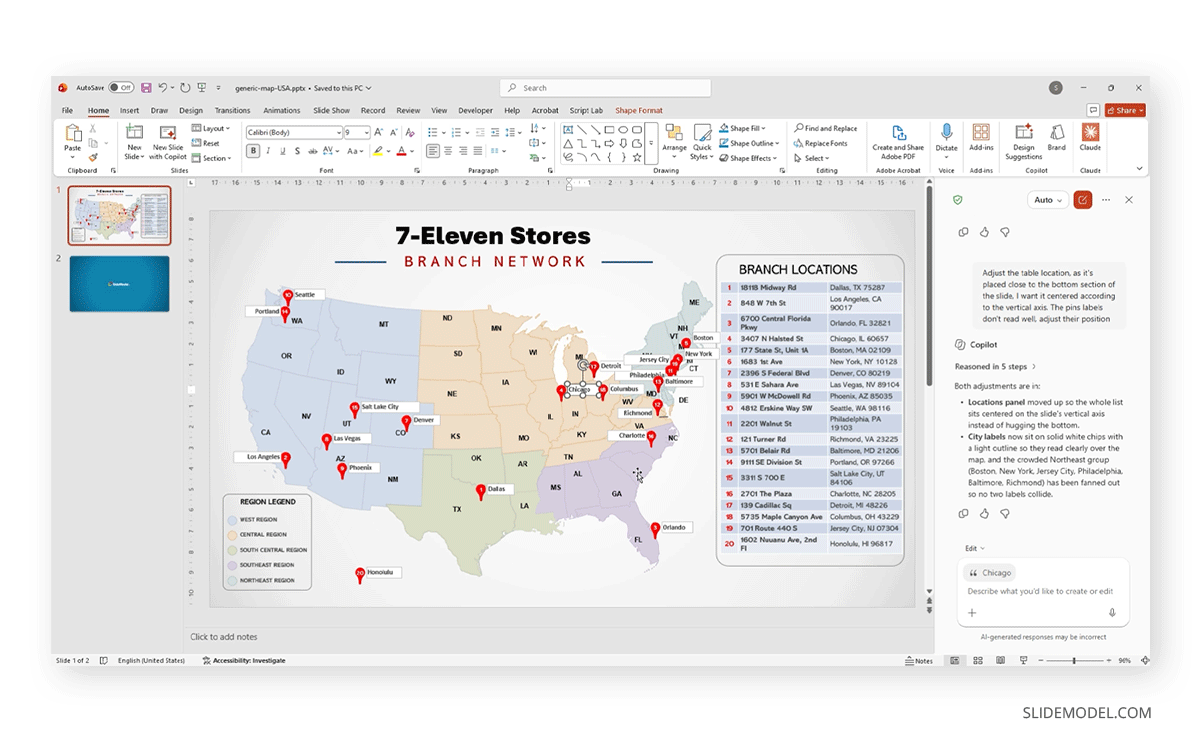Open Quick Styles gallery
Image resolution: width=1200 pixels, height=743 pixels.
click(x=701, y=141)
